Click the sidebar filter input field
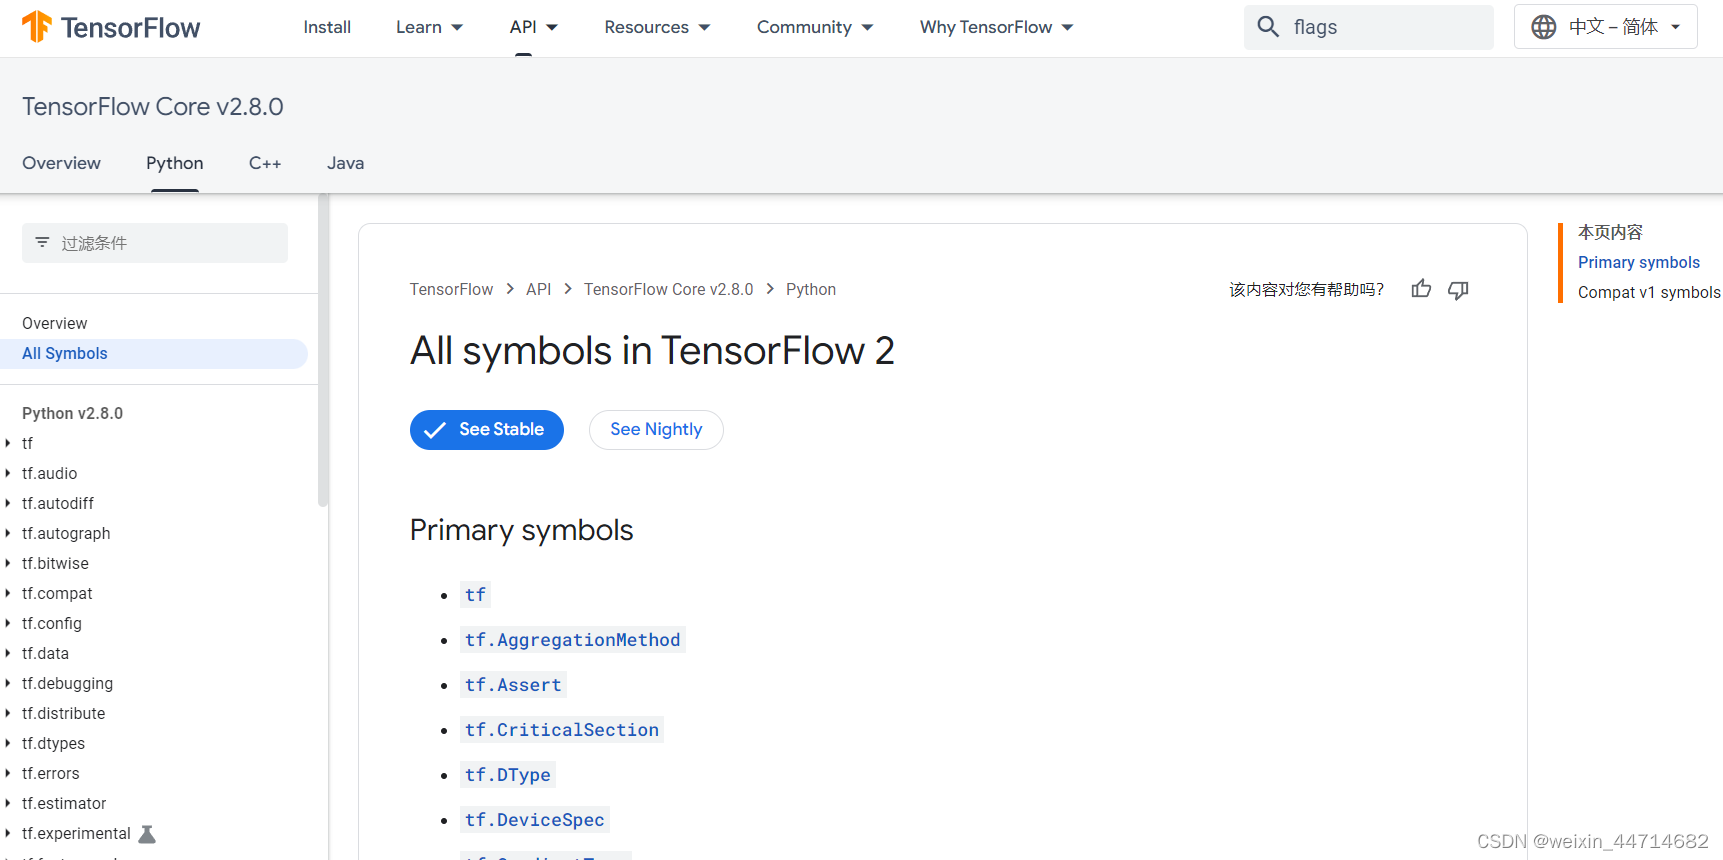The height and width of the screenshot is (860, 1723). tap(155, 243)
